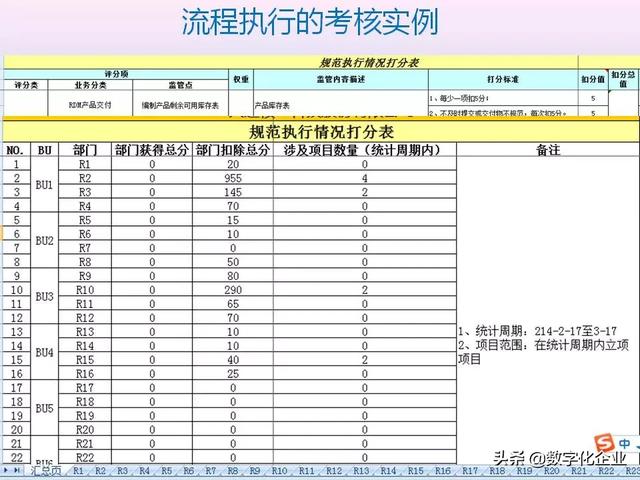Select R9's 部门扣除总分 cell showing 80
640x480 pixels.
click(x=233, y=276)
